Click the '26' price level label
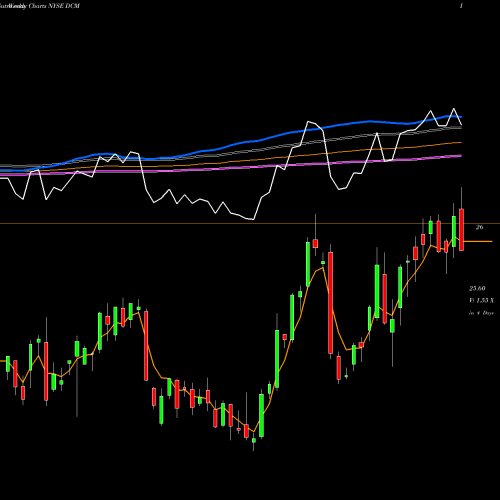 (479, 227)
